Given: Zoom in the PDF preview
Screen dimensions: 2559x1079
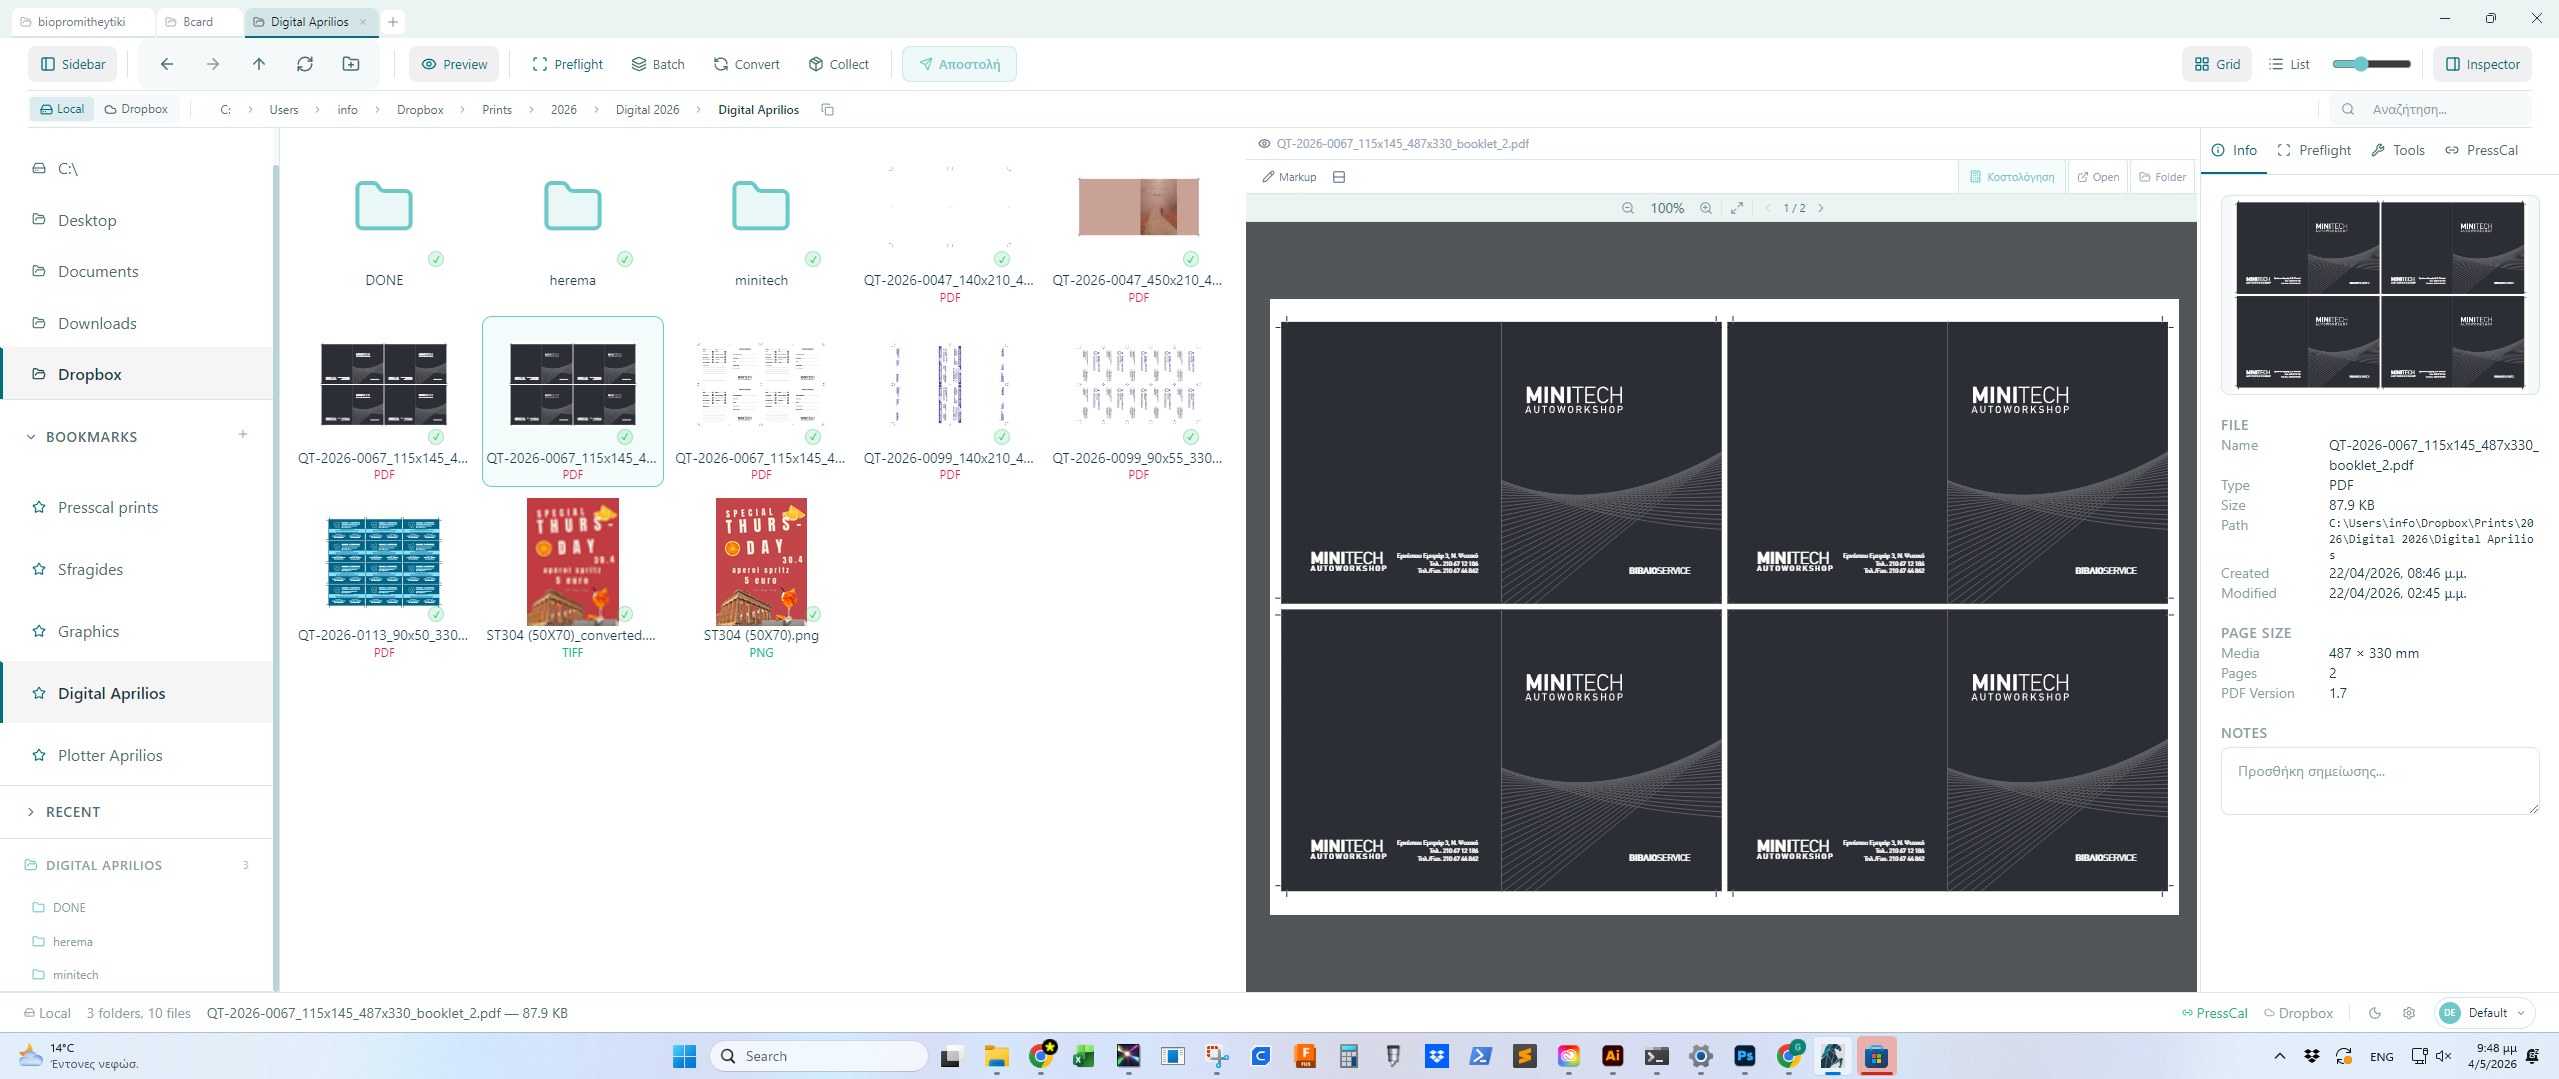Looking at the screenshot, I should (x=1706, y=208).
